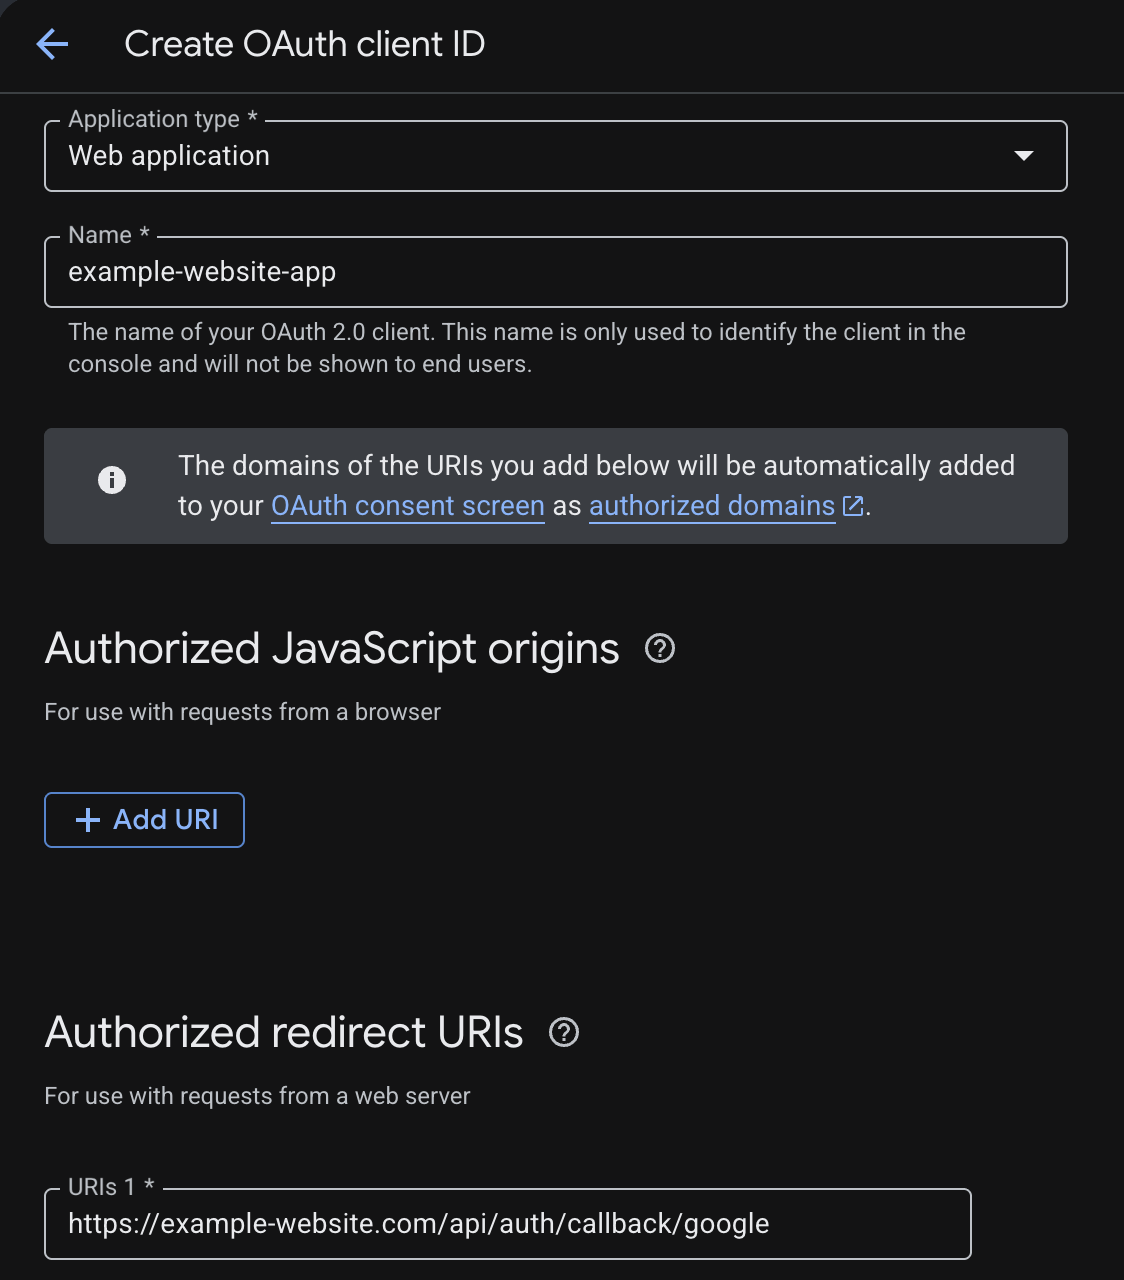Open the Web application type selector
This screenshot has width=1124, height=1280.
(556, 156)
